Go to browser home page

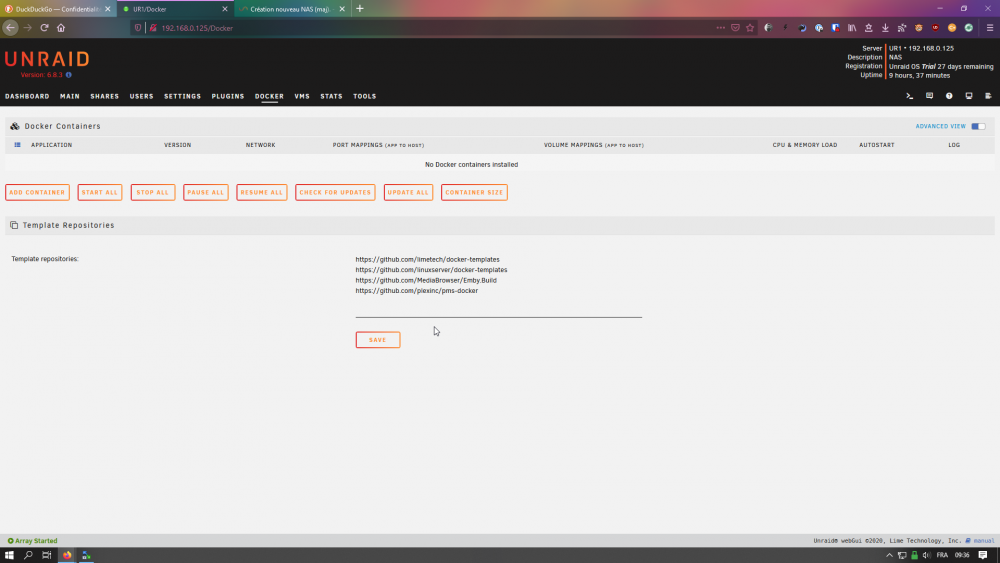[x=61, y=27]
